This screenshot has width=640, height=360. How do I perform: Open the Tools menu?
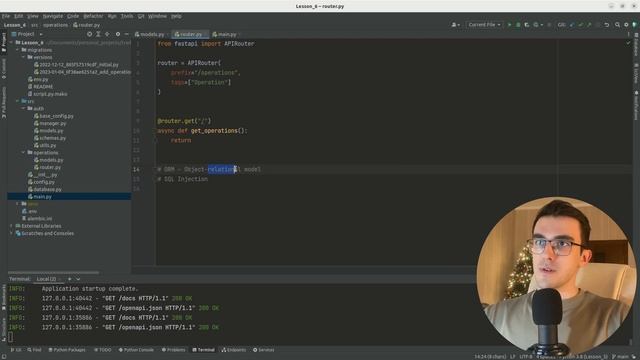tap(127, 16)
